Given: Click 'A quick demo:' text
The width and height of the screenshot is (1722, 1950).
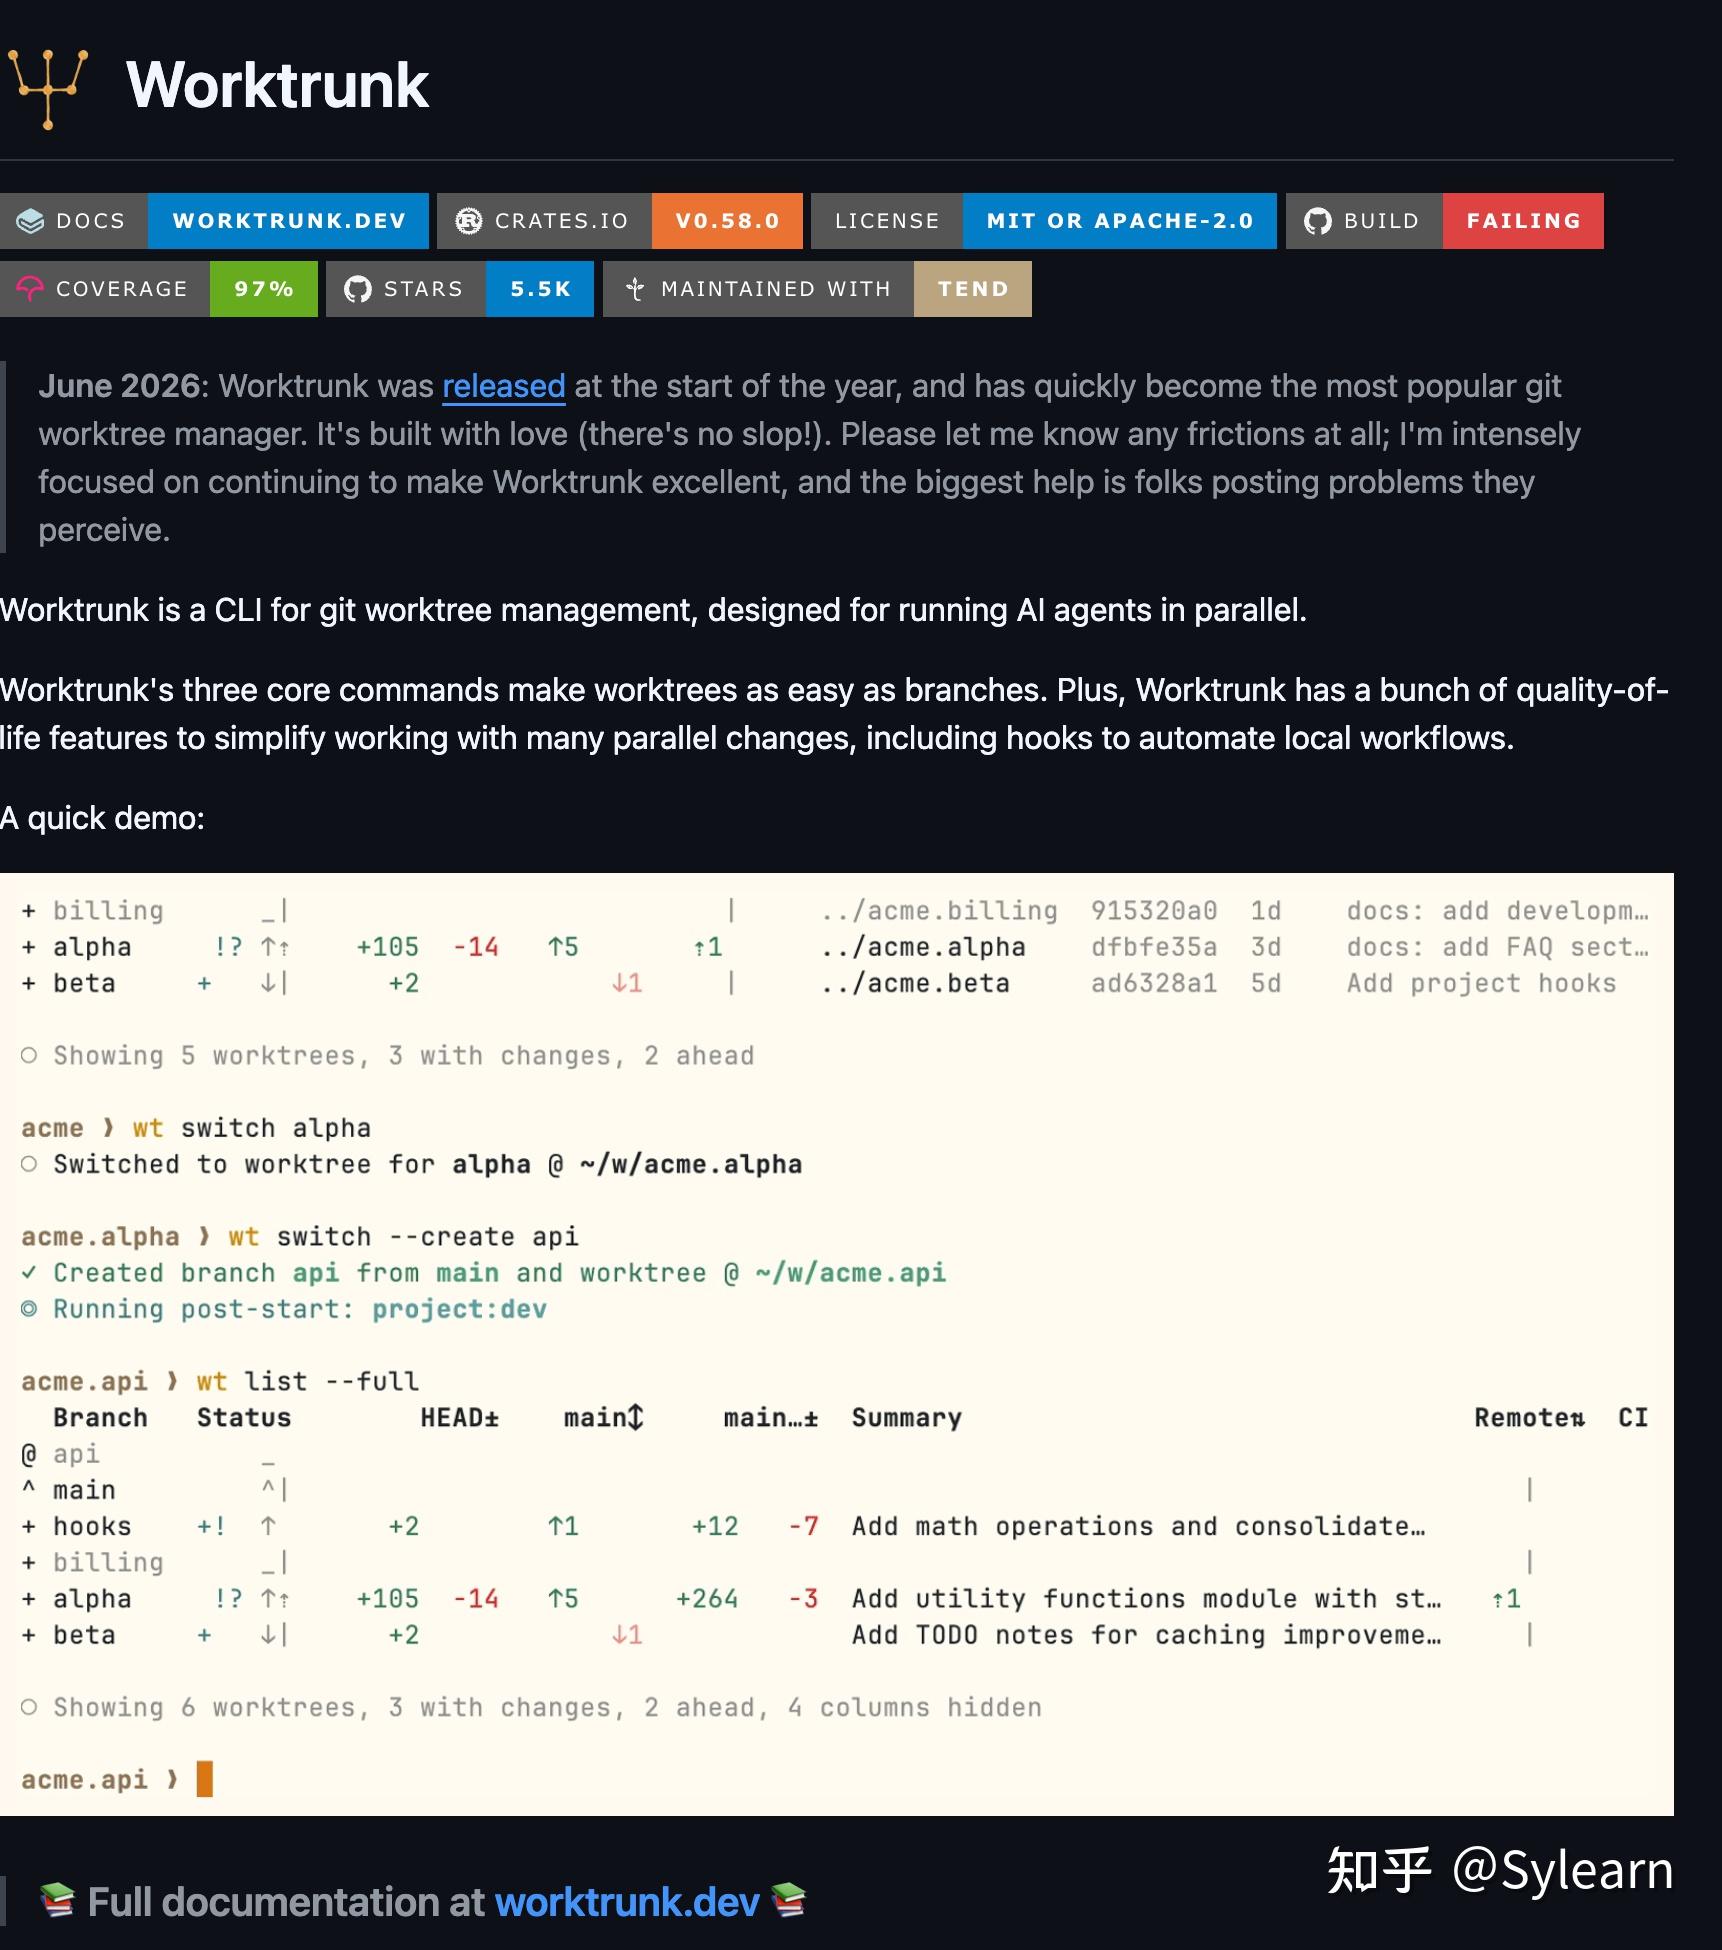Looking at the screenshot, I should pos(102,818).
